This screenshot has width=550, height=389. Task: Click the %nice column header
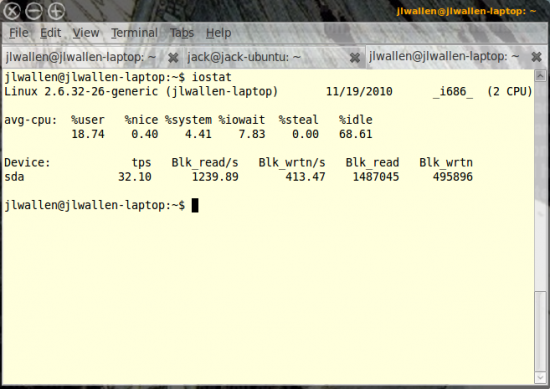pos(141,120)
